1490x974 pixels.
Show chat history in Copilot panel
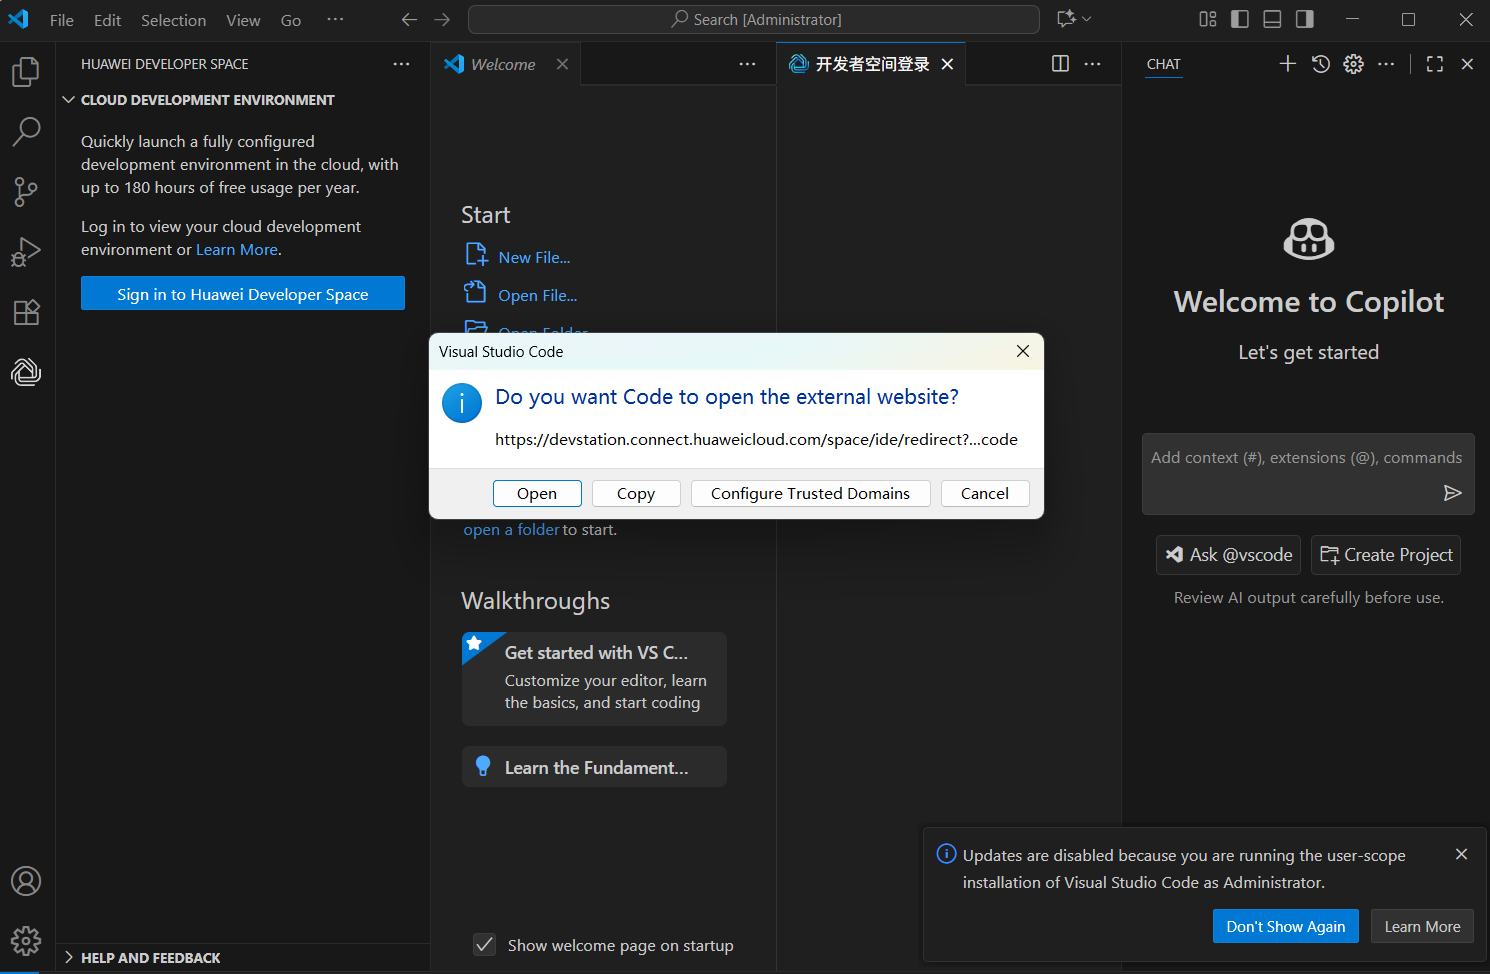(1321, 64)
